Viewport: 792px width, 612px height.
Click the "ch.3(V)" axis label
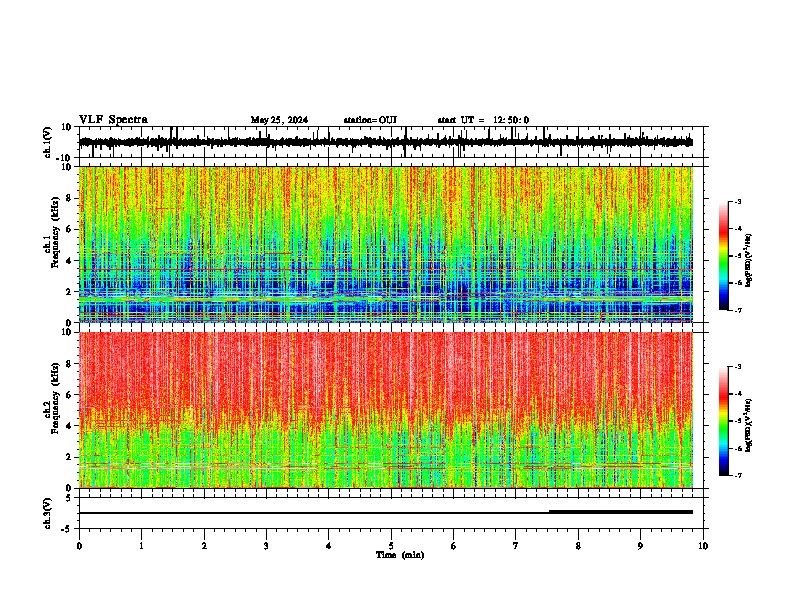(x=48, y=514)
